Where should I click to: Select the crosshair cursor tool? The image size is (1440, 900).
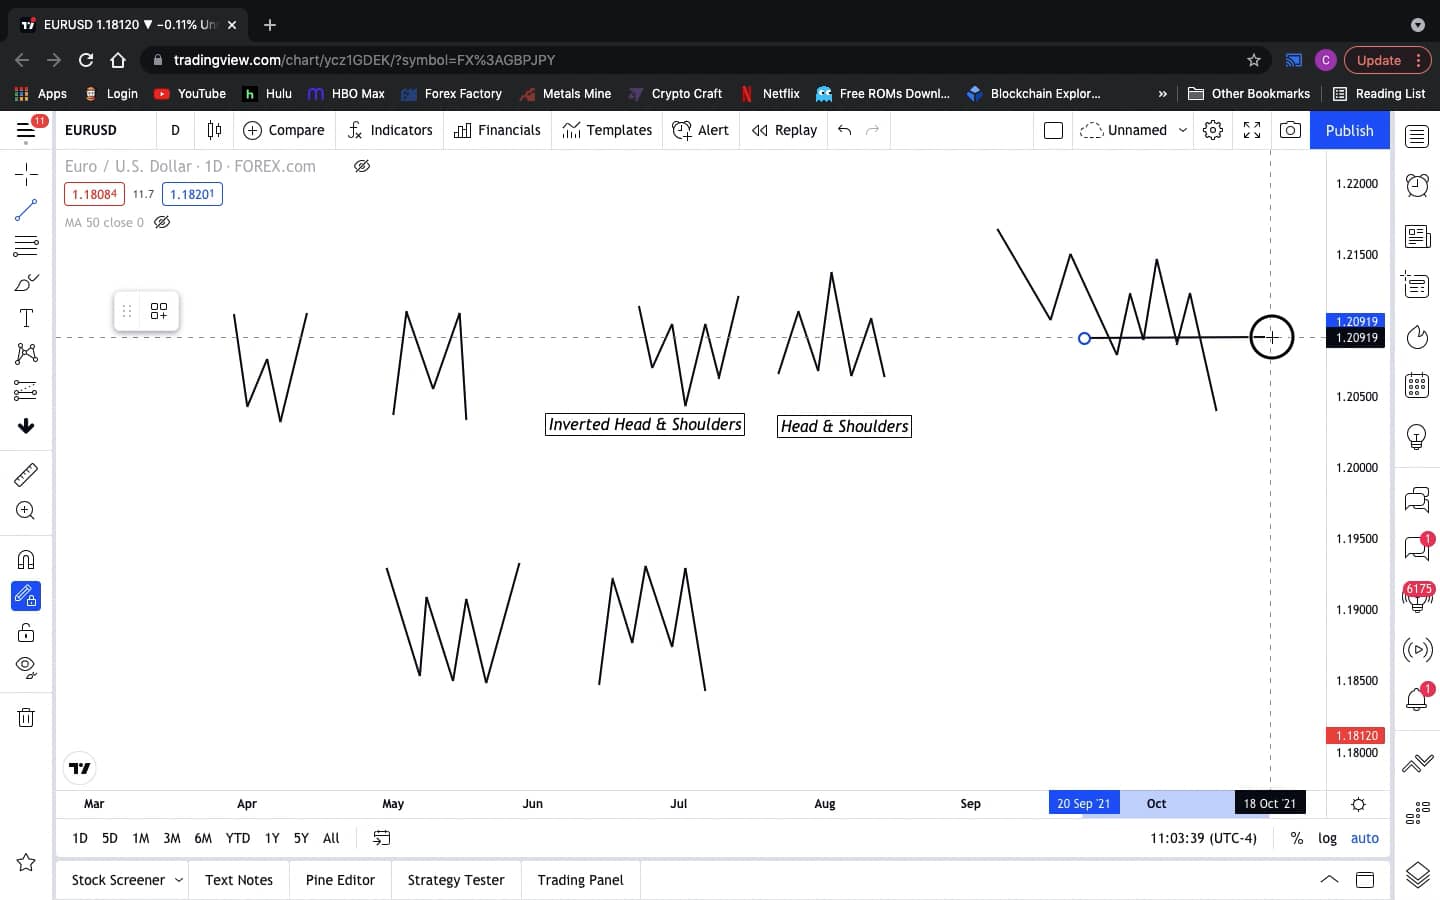[26, 174]
